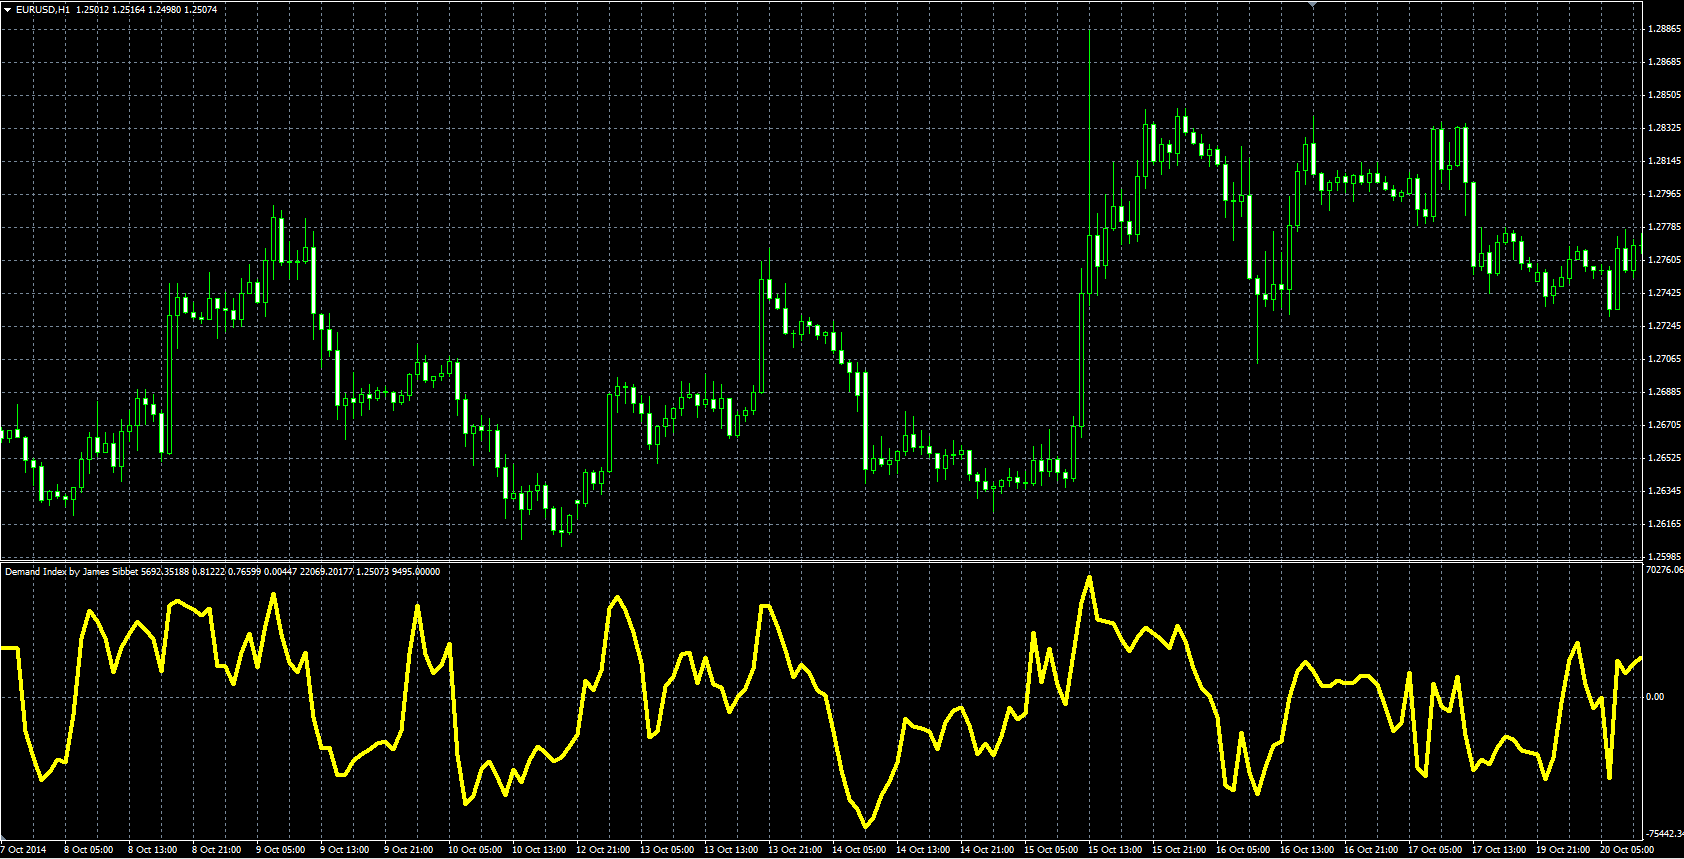
Task: Click the 8 Oct 21:00 time label
Action: (217, 850)
